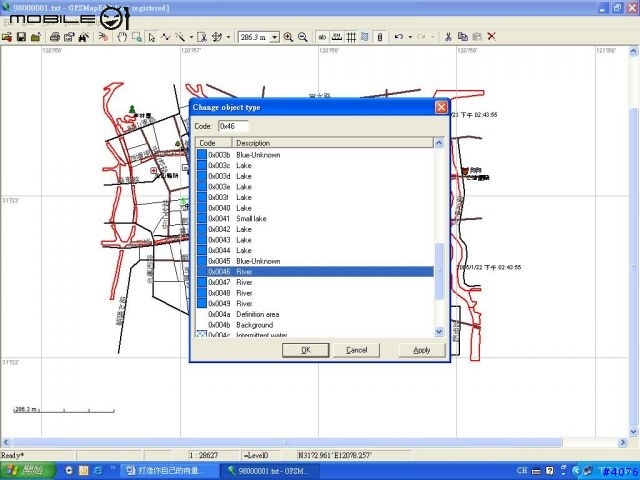Open the print preview icon
640x480 pixels.
[x=69, y=37]
